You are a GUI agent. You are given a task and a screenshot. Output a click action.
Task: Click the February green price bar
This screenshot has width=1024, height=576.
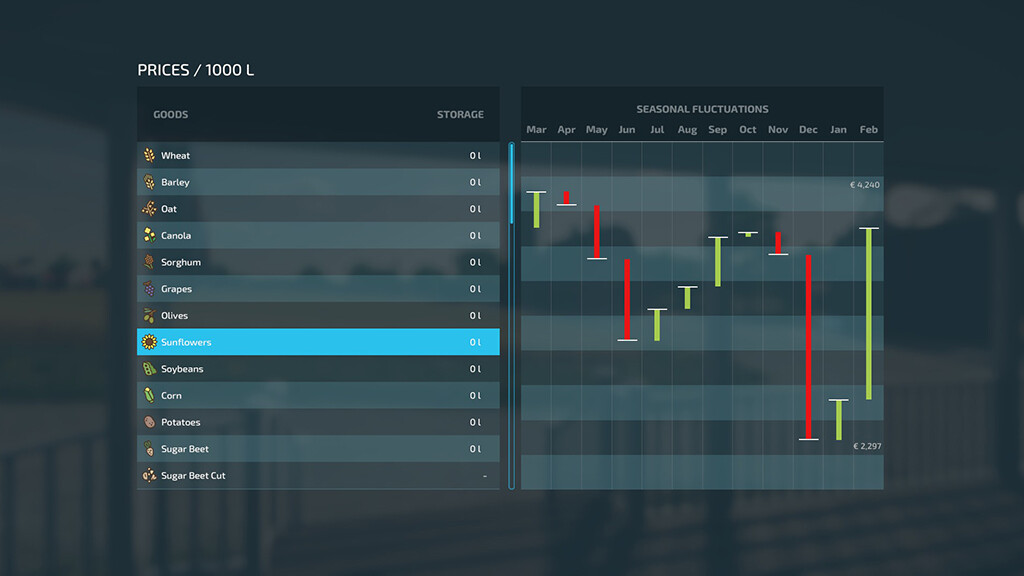869,314
